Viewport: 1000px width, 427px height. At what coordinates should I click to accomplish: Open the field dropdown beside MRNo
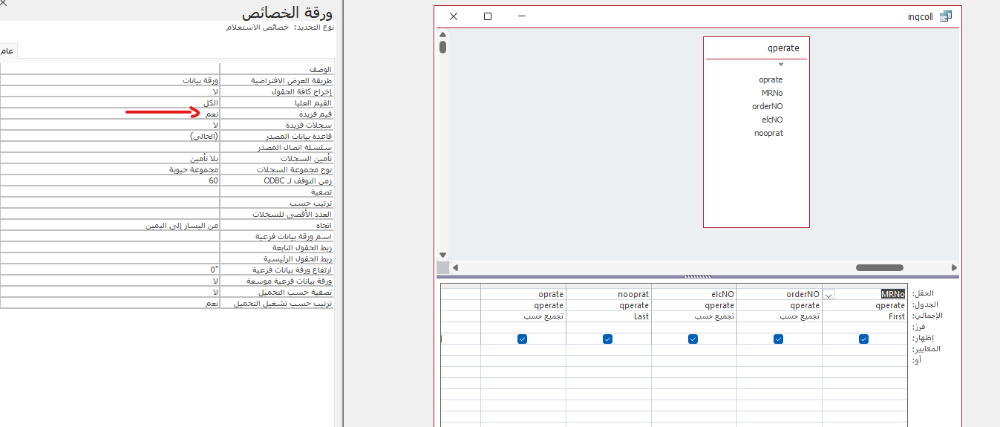tap(828, 294)
